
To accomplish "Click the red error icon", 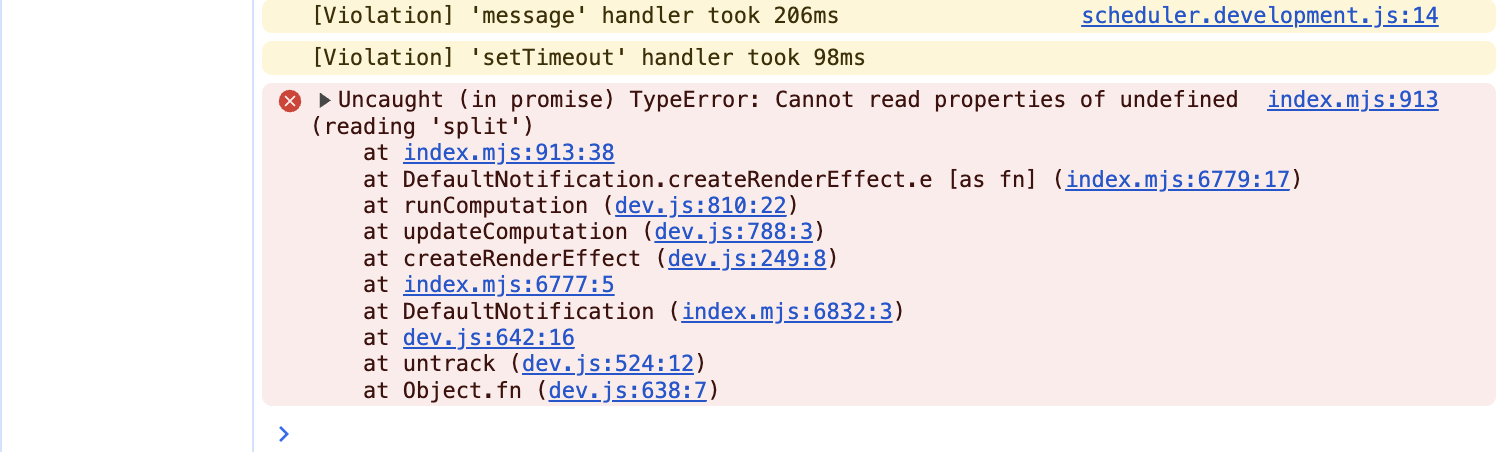I will [x=290, y=100].
